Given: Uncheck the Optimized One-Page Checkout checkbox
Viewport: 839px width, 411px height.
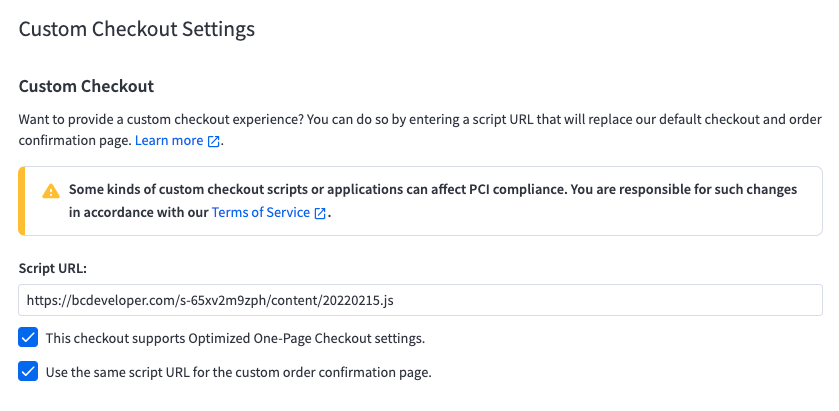Looking at the screenshot, I should tap(28, 337).
